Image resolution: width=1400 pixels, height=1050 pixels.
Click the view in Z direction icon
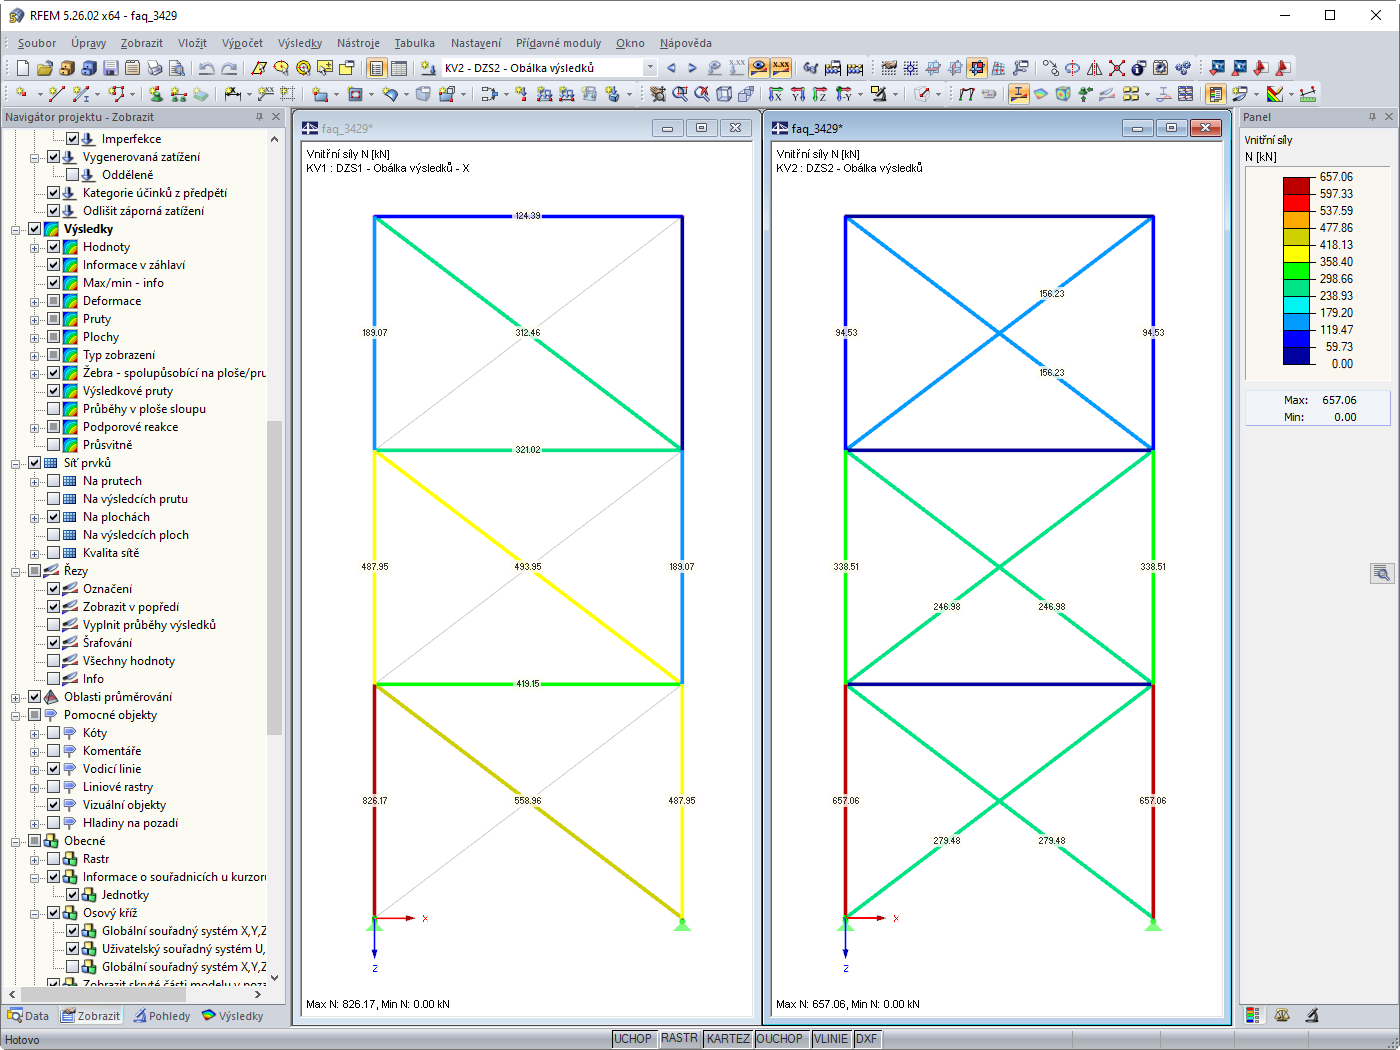(820, 94)
